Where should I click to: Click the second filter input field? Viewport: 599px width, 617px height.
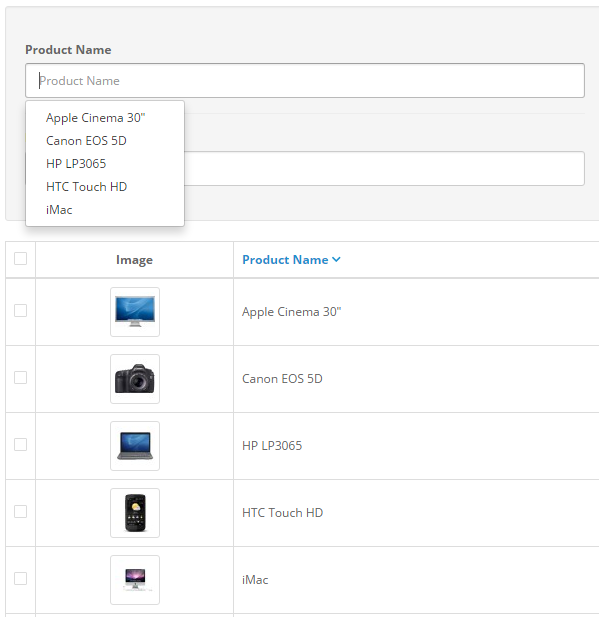pos(384,168)
